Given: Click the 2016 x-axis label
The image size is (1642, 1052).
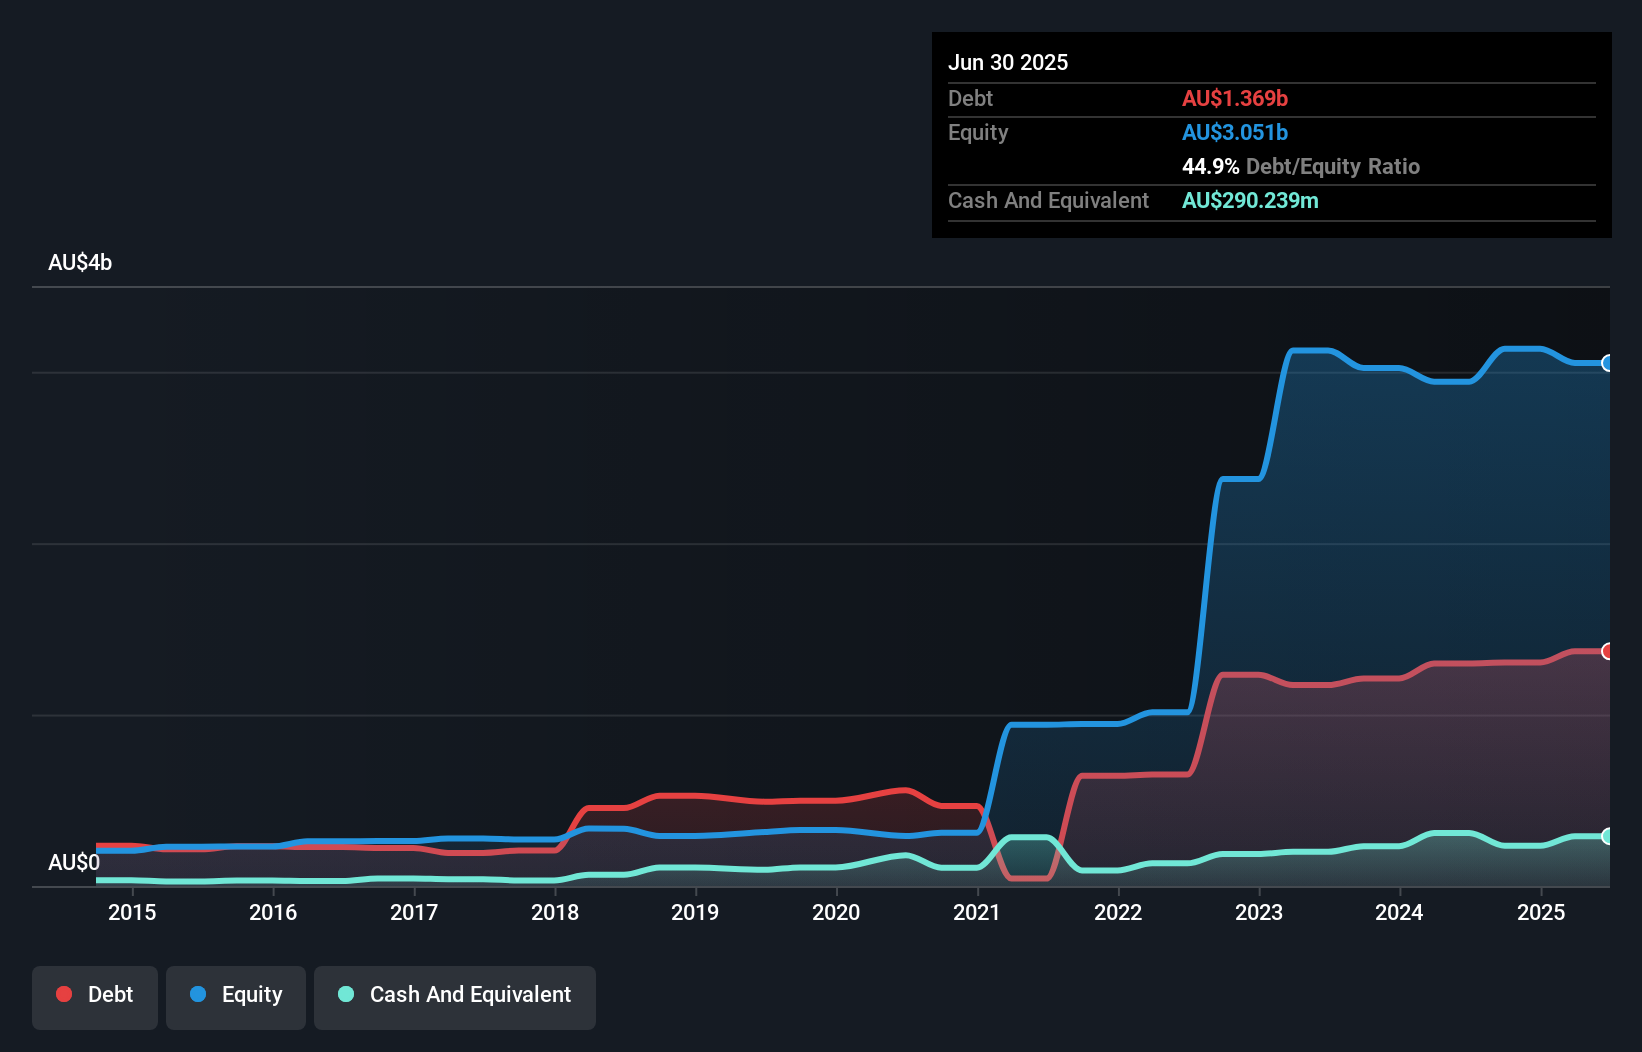Looking at the screenshot, I should click(x=273, y=912).
